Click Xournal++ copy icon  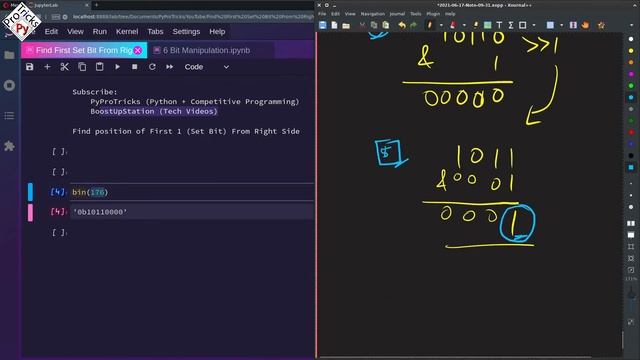pyautogui.click(x=374, y=25)
